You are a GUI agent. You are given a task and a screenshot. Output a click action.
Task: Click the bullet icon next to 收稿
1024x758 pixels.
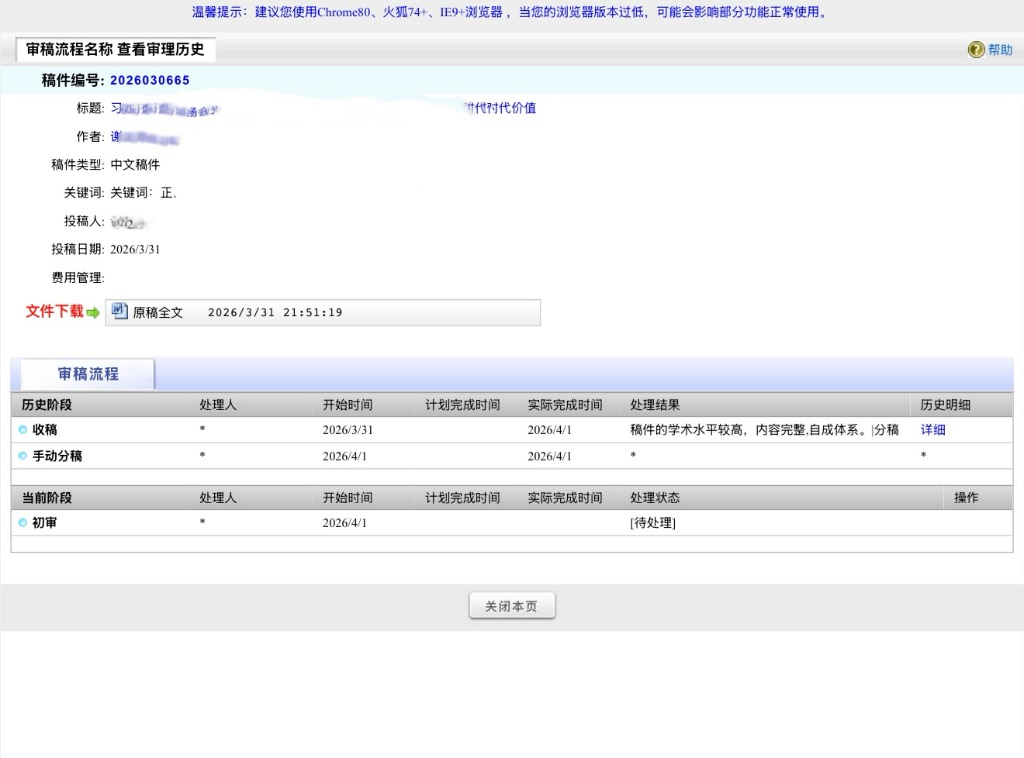[x=23, y=430]
